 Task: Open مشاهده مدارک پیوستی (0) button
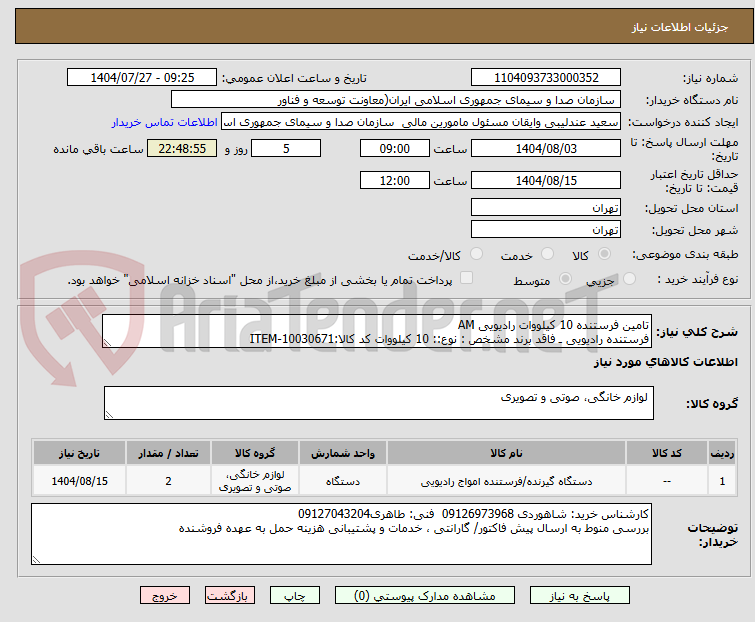click(425, 596)
